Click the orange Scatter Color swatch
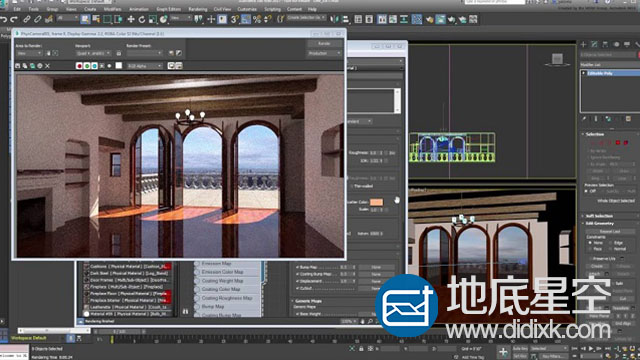The width and height of the screenshot is (640, 360). (x=376, y=202)
